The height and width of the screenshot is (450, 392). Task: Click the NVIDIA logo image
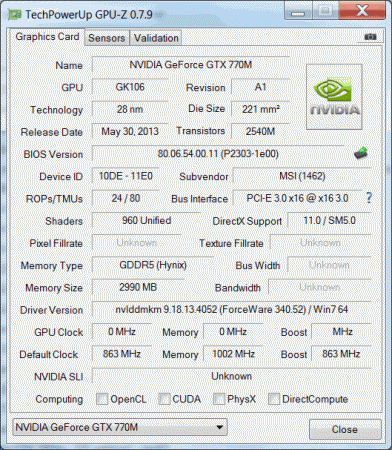334,97
